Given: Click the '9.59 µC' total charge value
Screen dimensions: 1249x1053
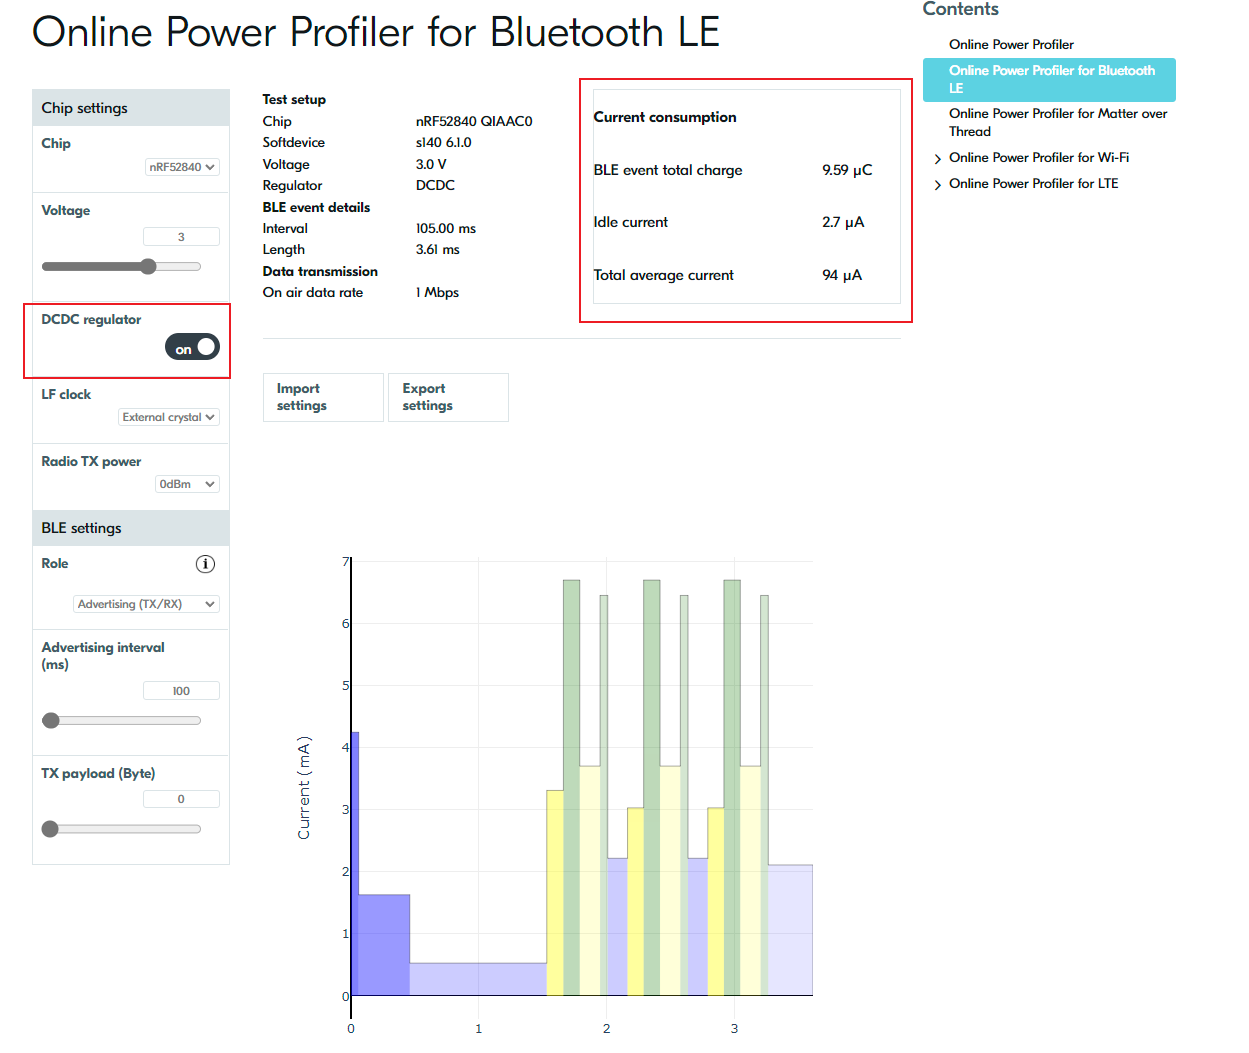Looking at the screenshot, I should (847, 170).
